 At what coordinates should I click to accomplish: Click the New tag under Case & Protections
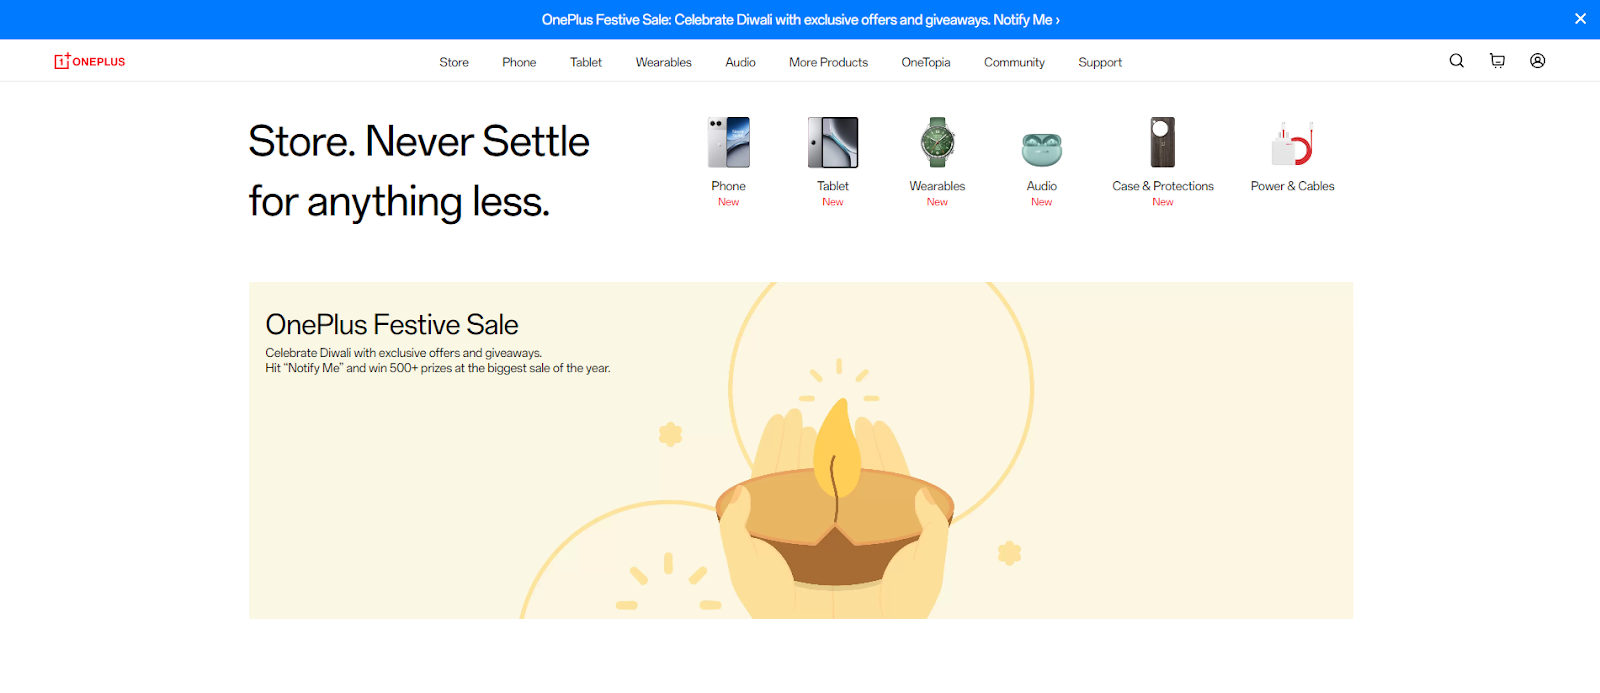point(1163,202)
